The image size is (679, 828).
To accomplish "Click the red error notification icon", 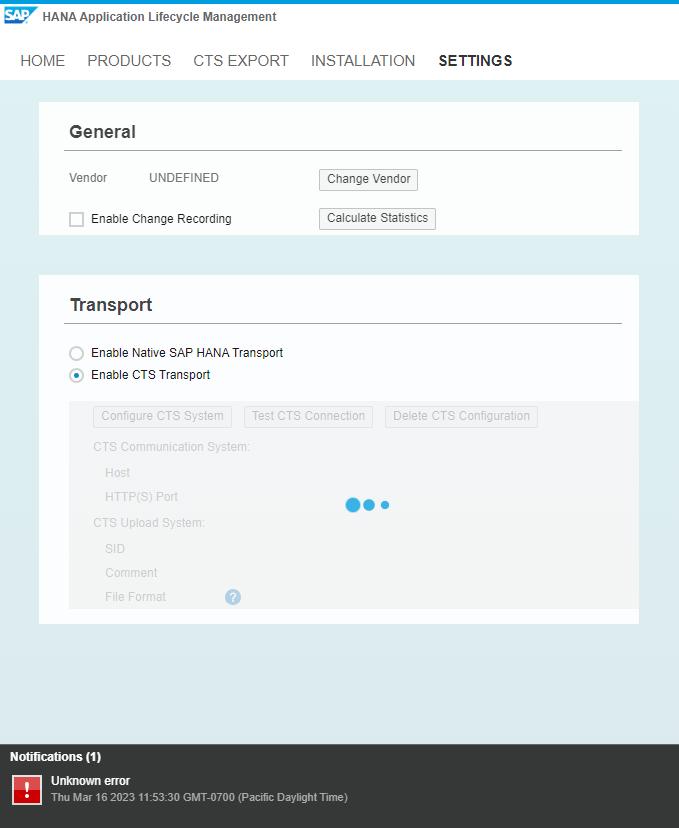I will 27,790.
